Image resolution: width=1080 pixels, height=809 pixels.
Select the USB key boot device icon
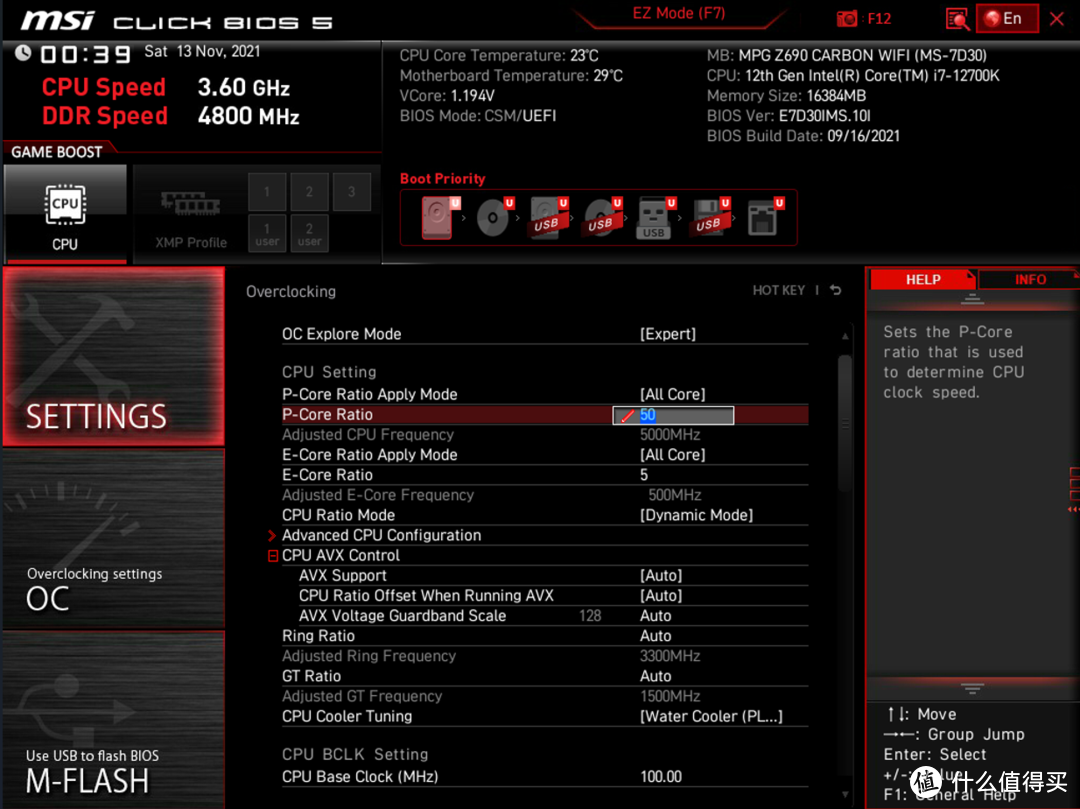[653, 218]
